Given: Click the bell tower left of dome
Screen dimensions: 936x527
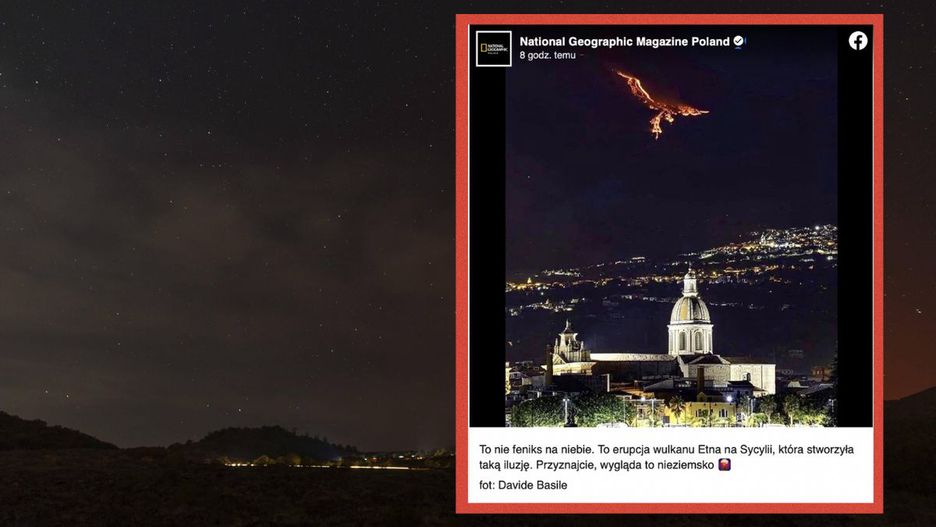Looking at the screenshot, I should tap(568, 343).
